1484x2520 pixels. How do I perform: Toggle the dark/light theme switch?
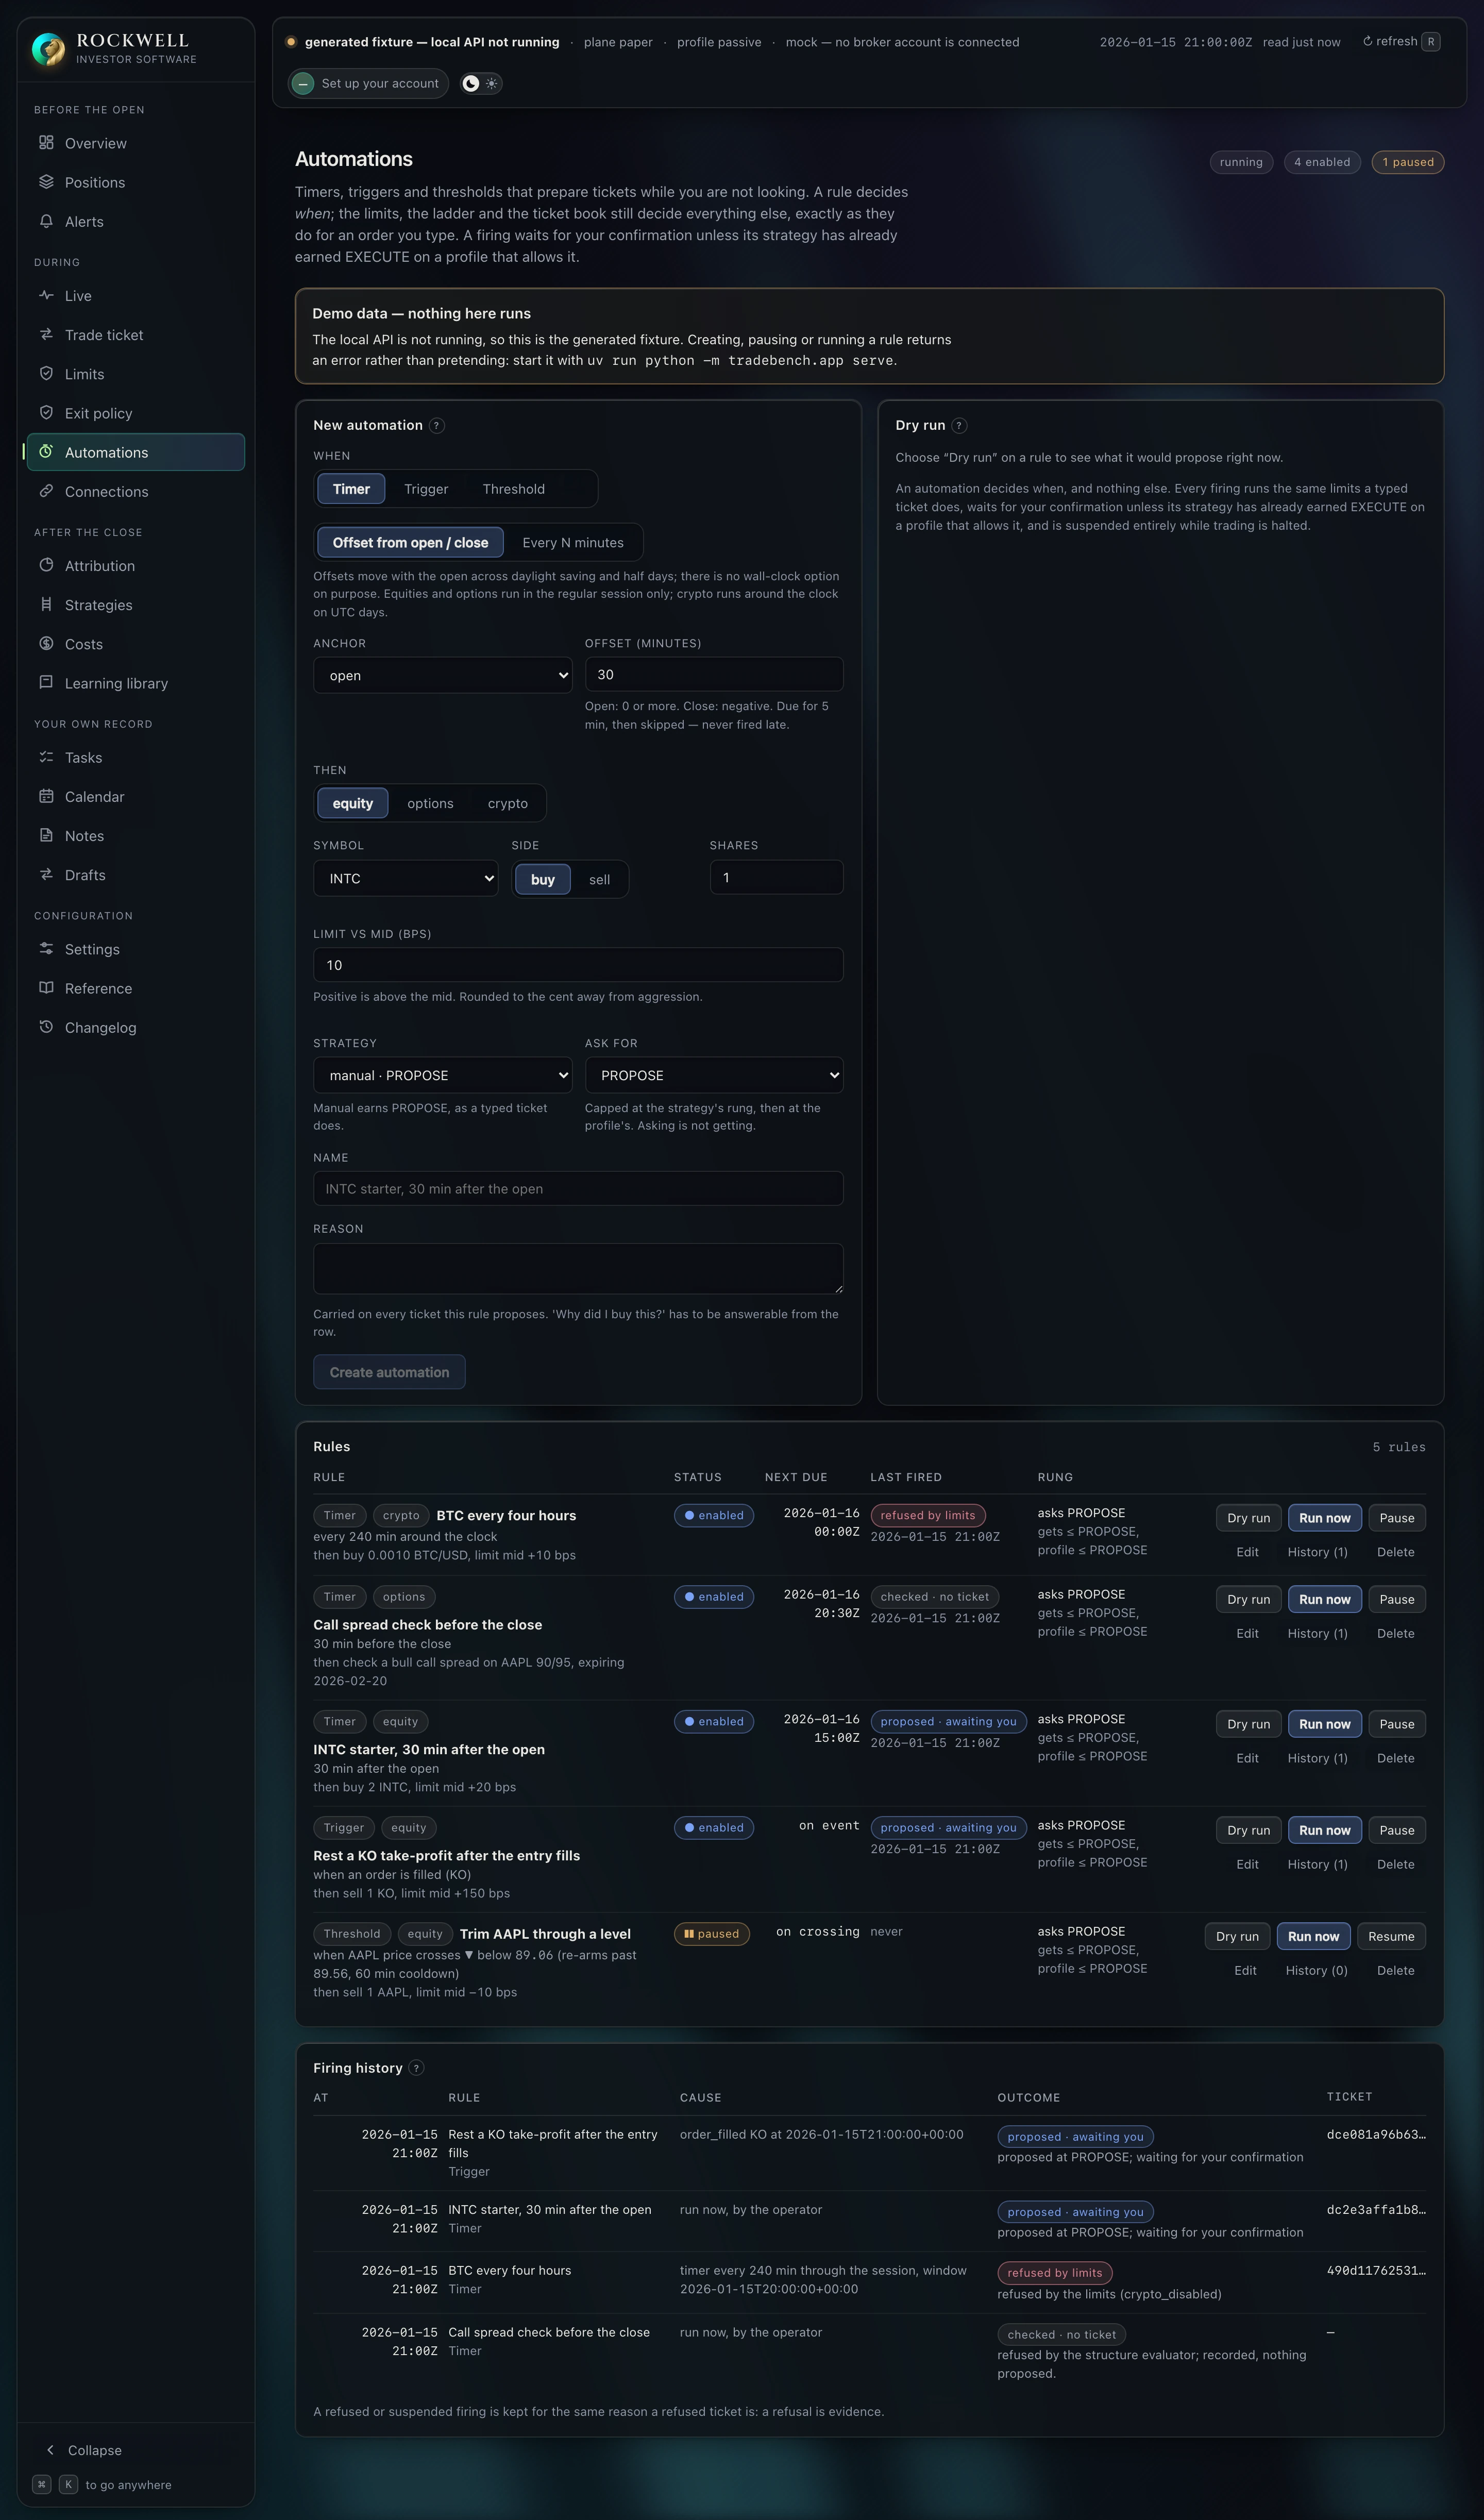click(481, 84)
